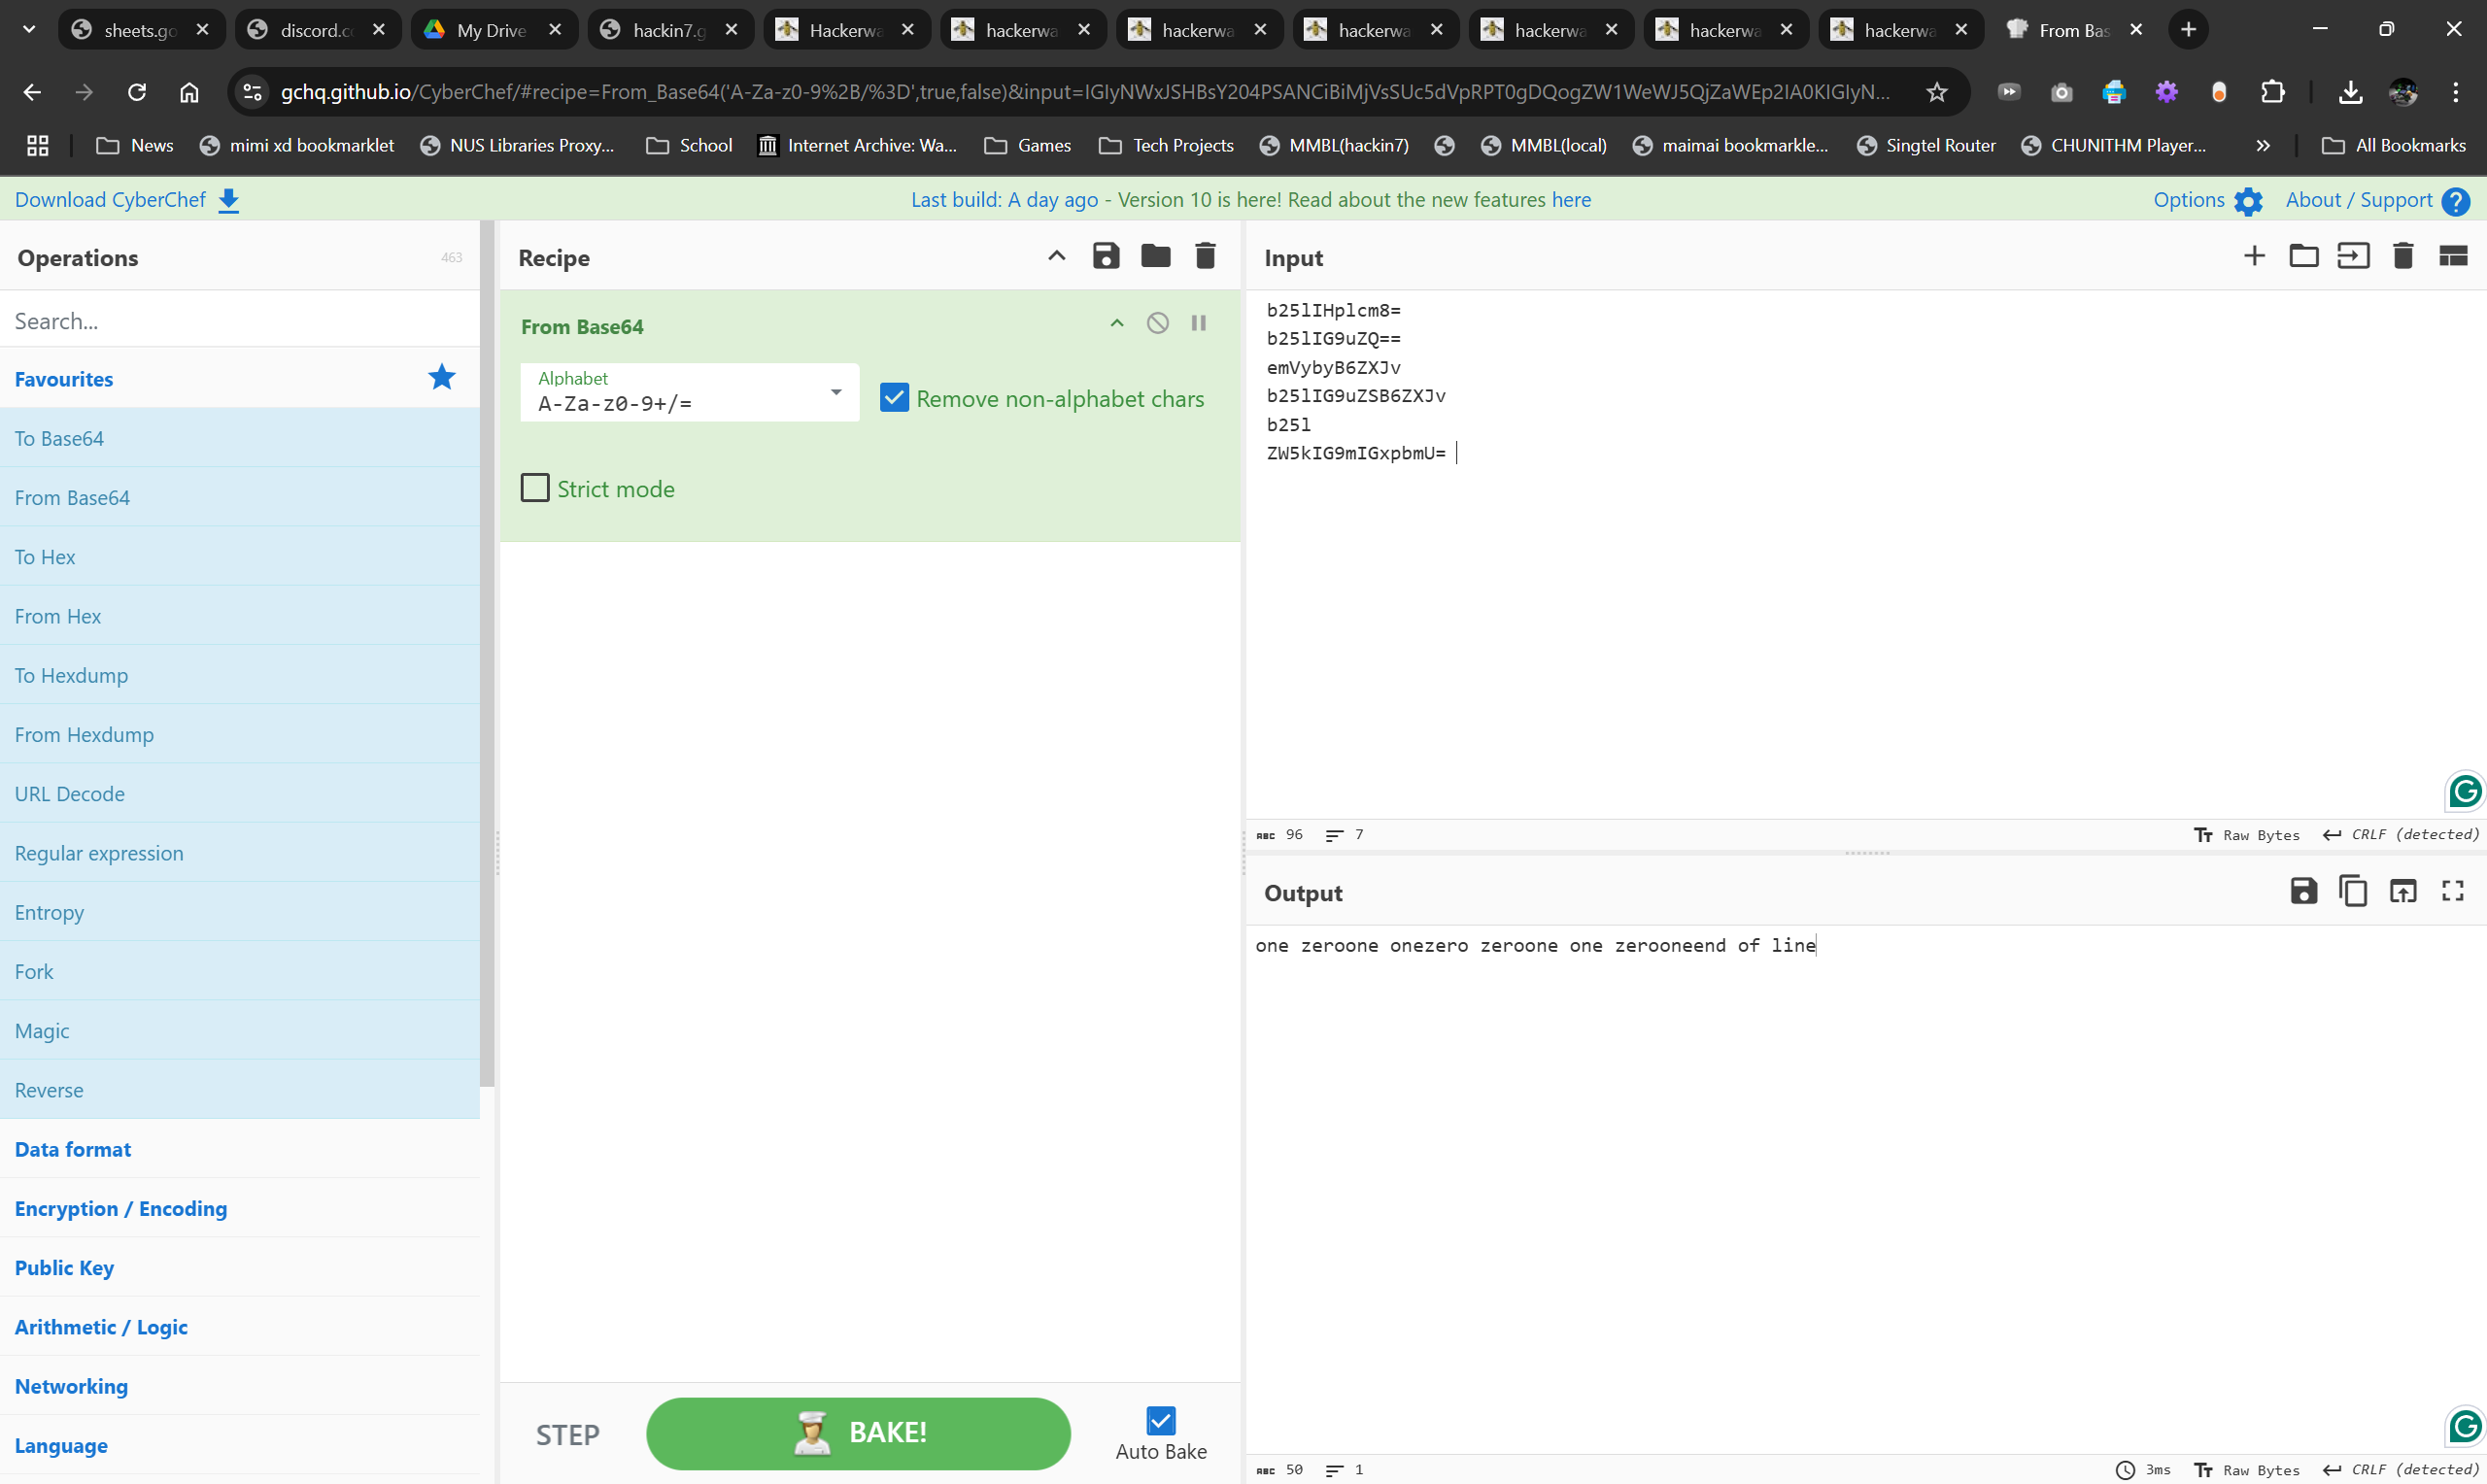Copy the raw output to the clipboard
The width and height of the screenshot is (2487, 1484).
coord(2353,891)
